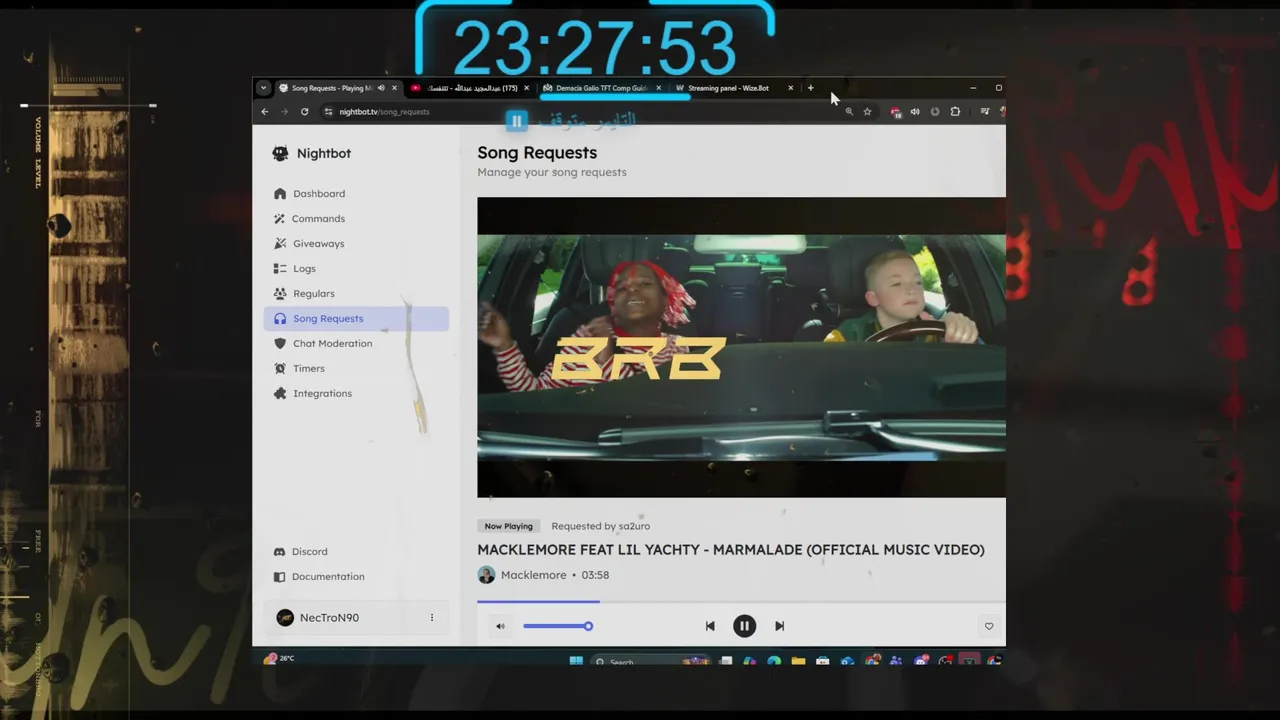
Task: Go back in browser history
Action: pyautogui.click(x=265, y=111)
